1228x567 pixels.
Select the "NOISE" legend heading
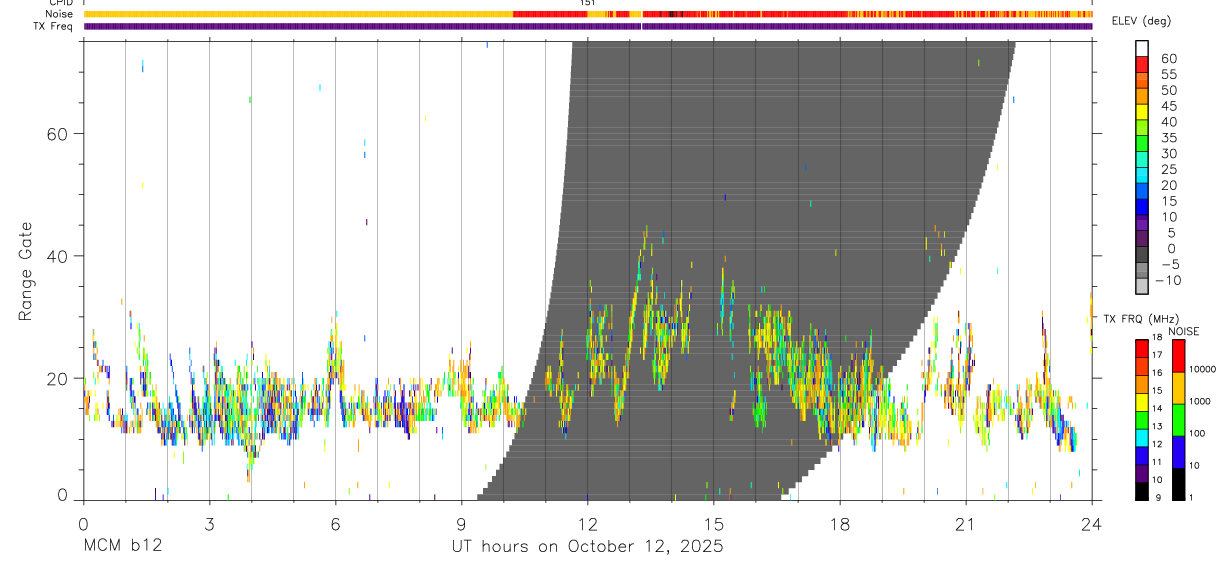tap(1183, 331)
